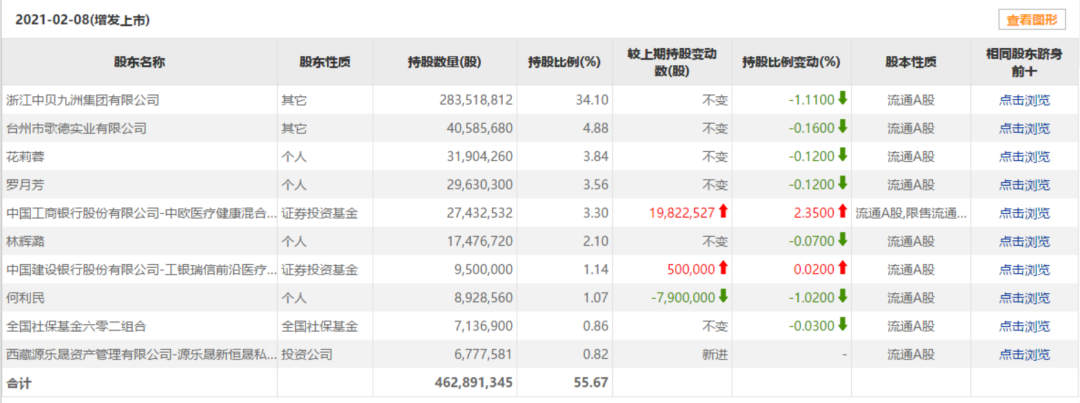This screenshot has width=1080, height=403.
Task: Click the green down arrow beside -0.0700
Action: (x=842, y=240)
